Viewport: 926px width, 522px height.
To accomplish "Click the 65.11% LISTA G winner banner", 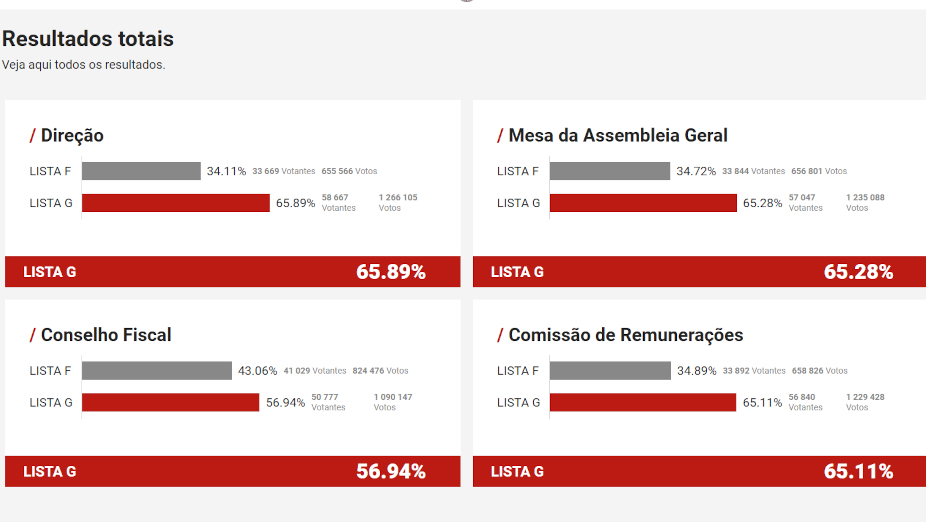I will tap(699, 472).
